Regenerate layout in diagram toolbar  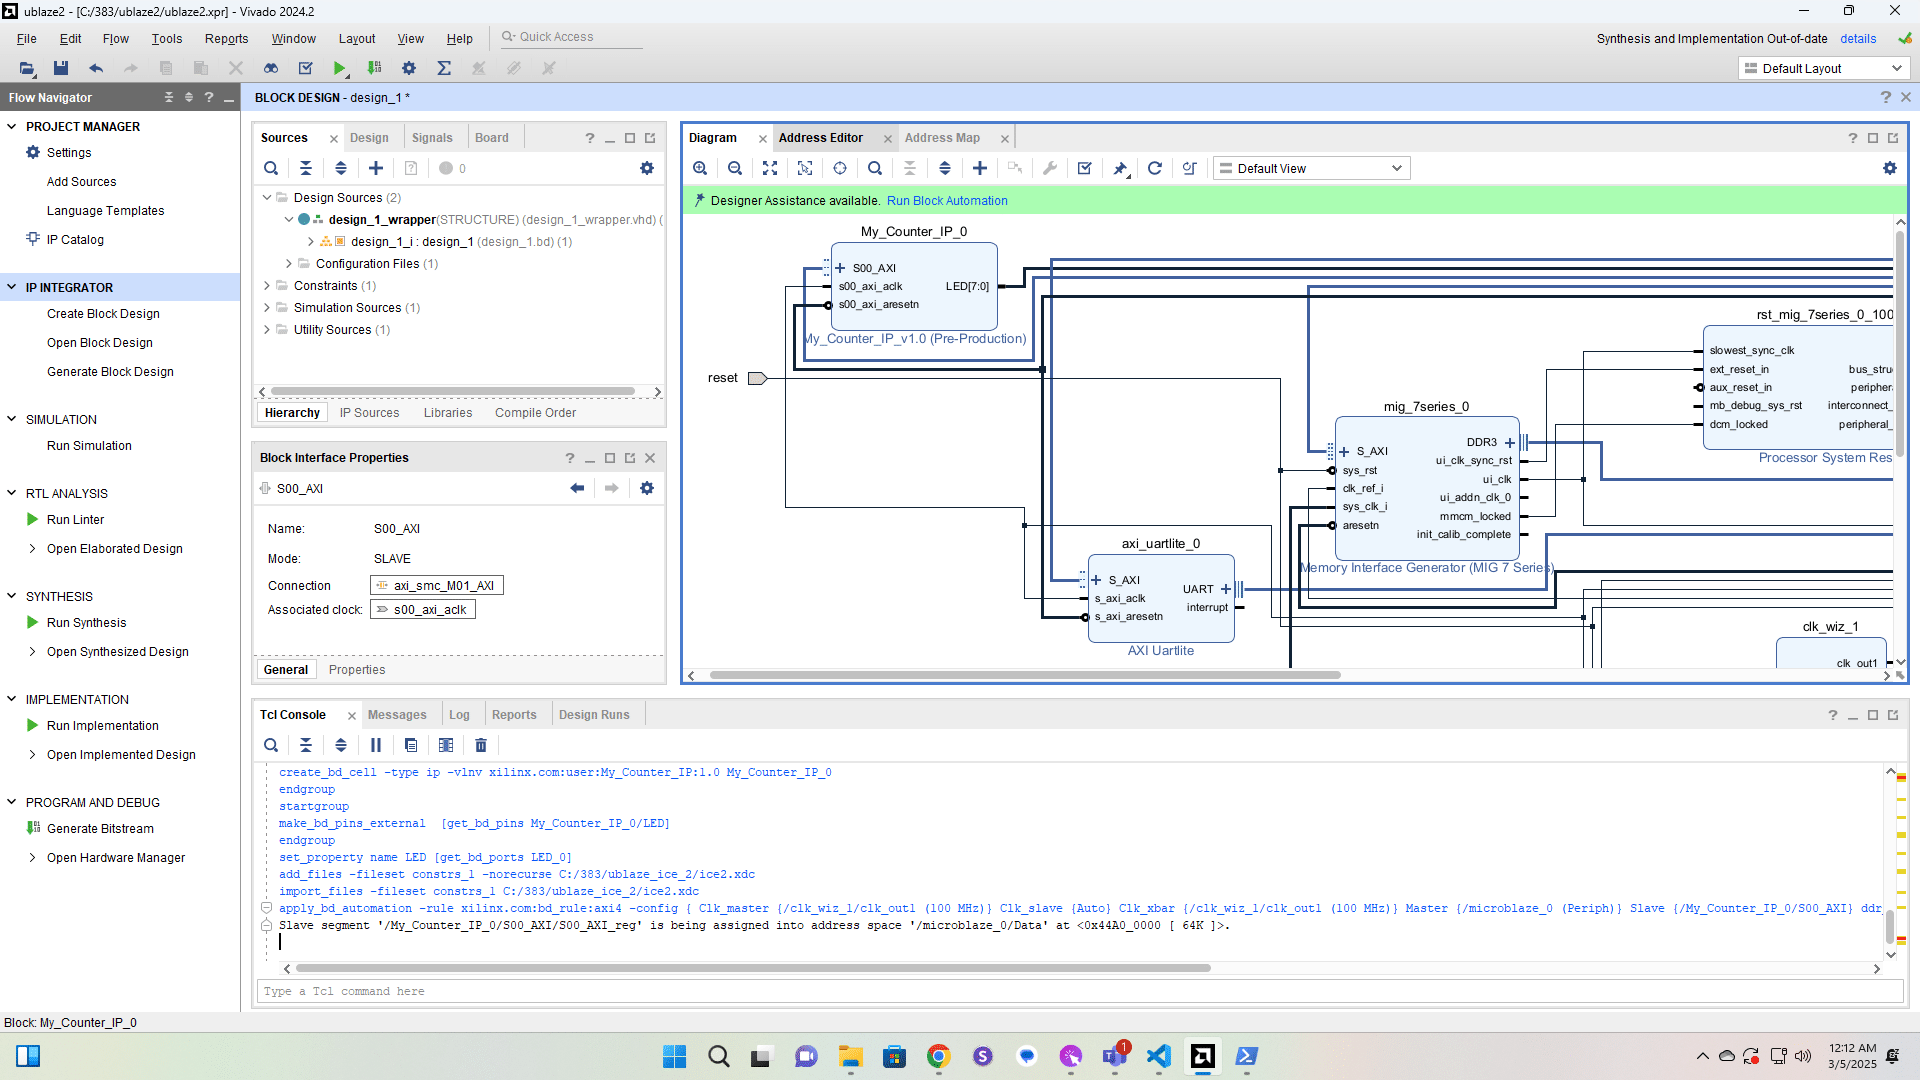click(x=1154, y=168)
